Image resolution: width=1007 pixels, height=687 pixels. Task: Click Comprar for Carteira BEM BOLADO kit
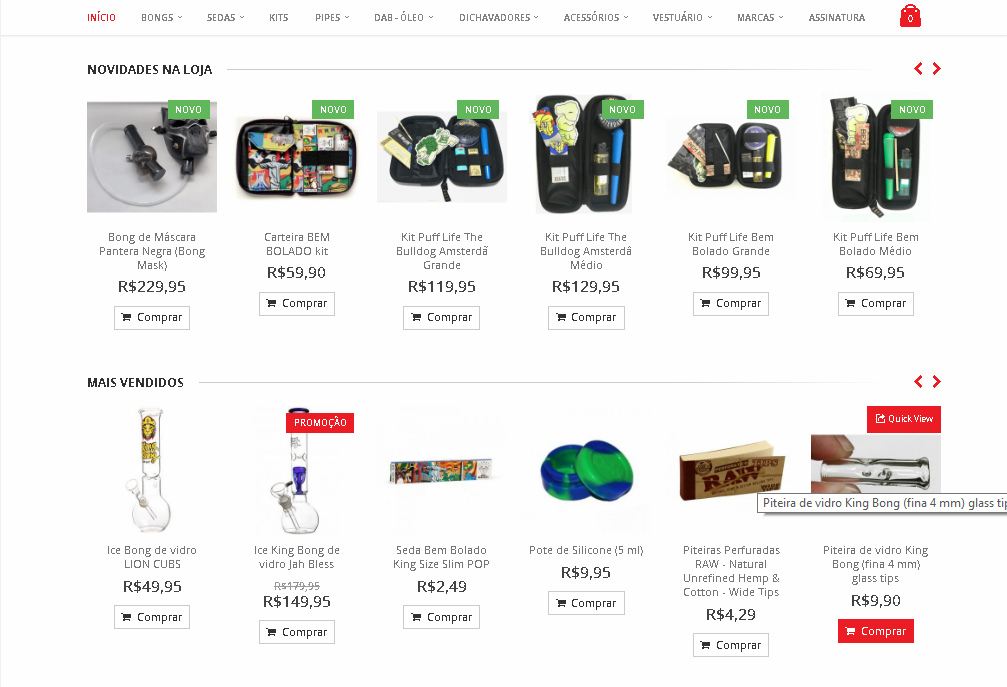pyautogui.click(x=297, y=304)
